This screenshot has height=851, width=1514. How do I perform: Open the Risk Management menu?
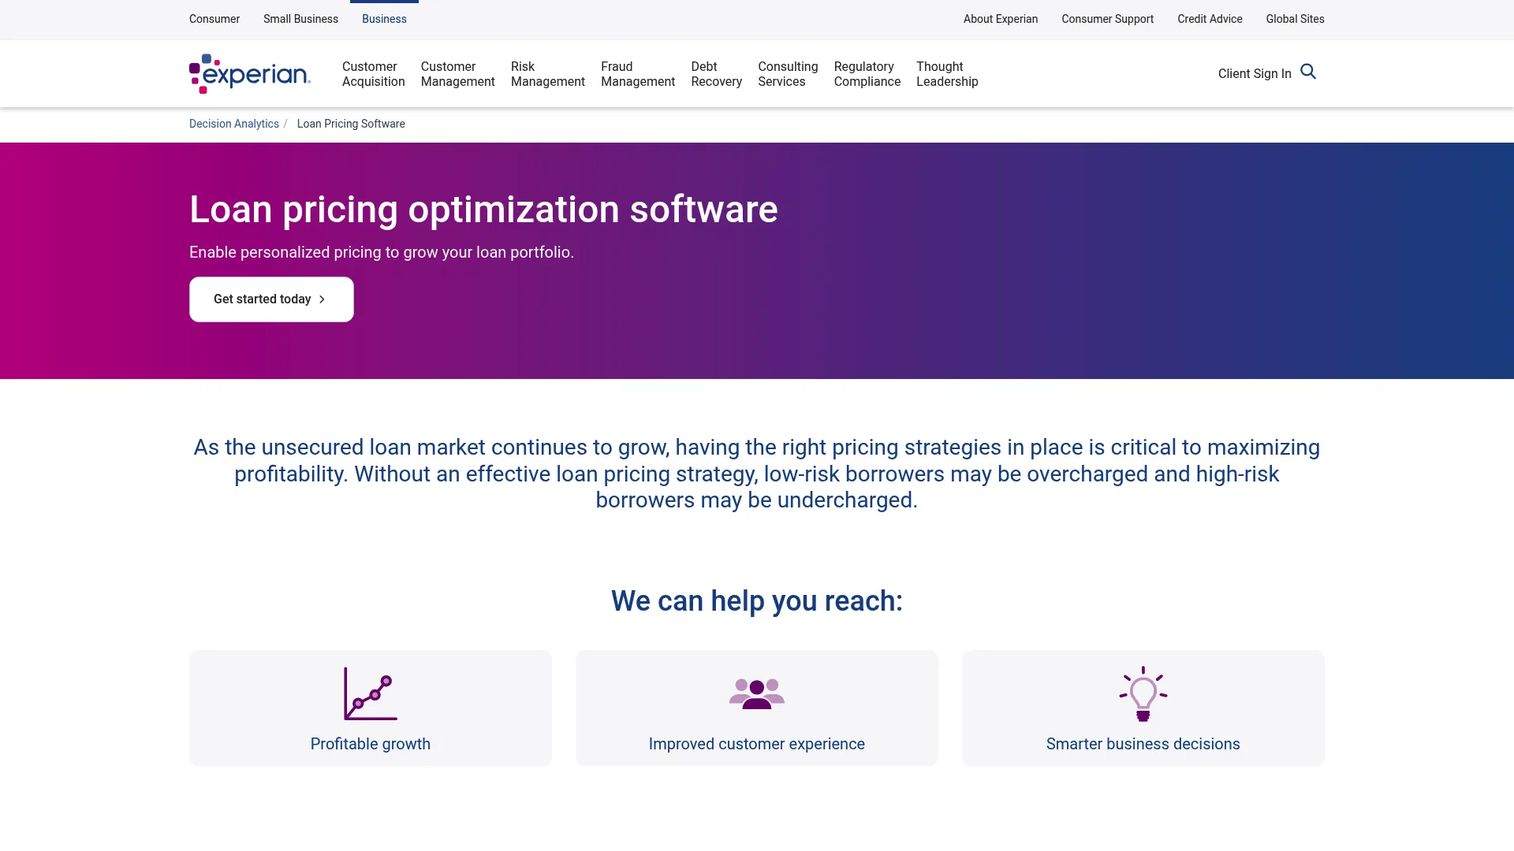(548, 74)
